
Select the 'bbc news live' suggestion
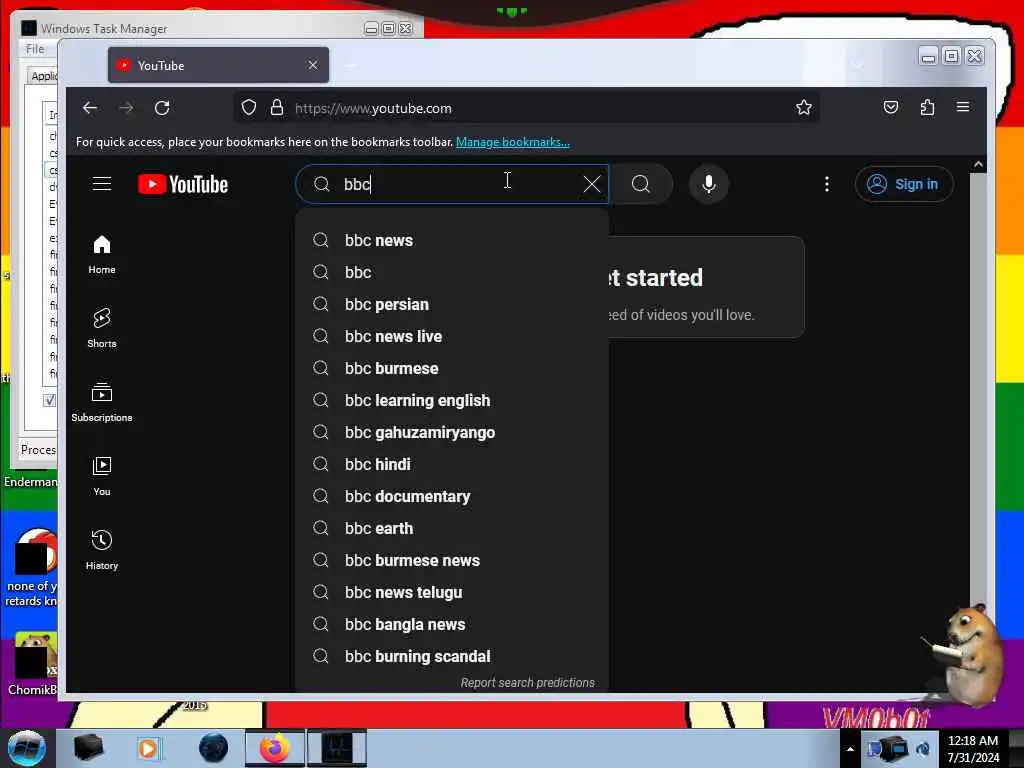point(452,336)
